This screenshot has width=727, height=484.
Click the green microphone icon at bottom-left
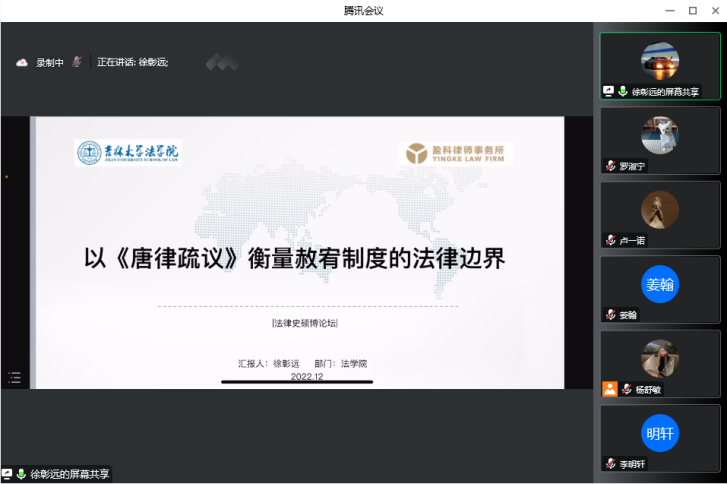(21, 474)
